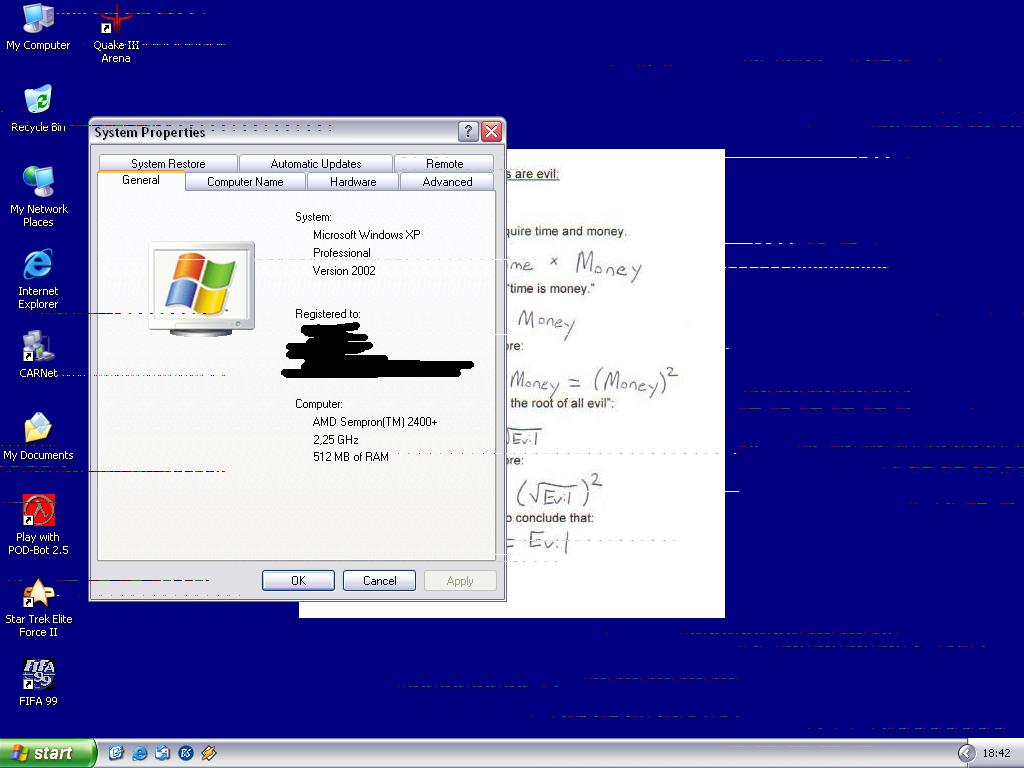This screenshot has width=1024, height=768.
Task: Click the round blue BS quick launch icon
Action: click(x=185, y=753)
